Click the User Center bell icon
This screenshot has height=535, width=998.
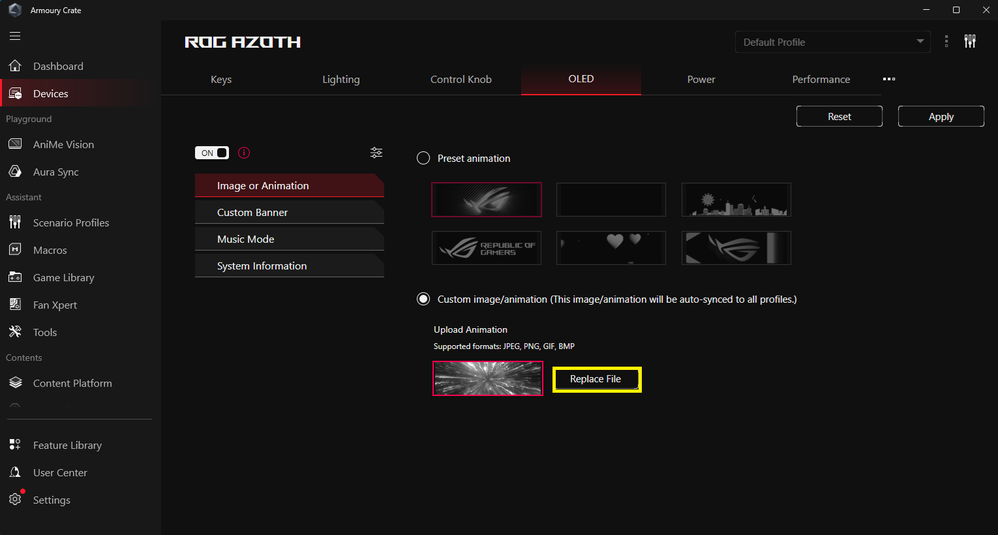(x=15, y=472)
